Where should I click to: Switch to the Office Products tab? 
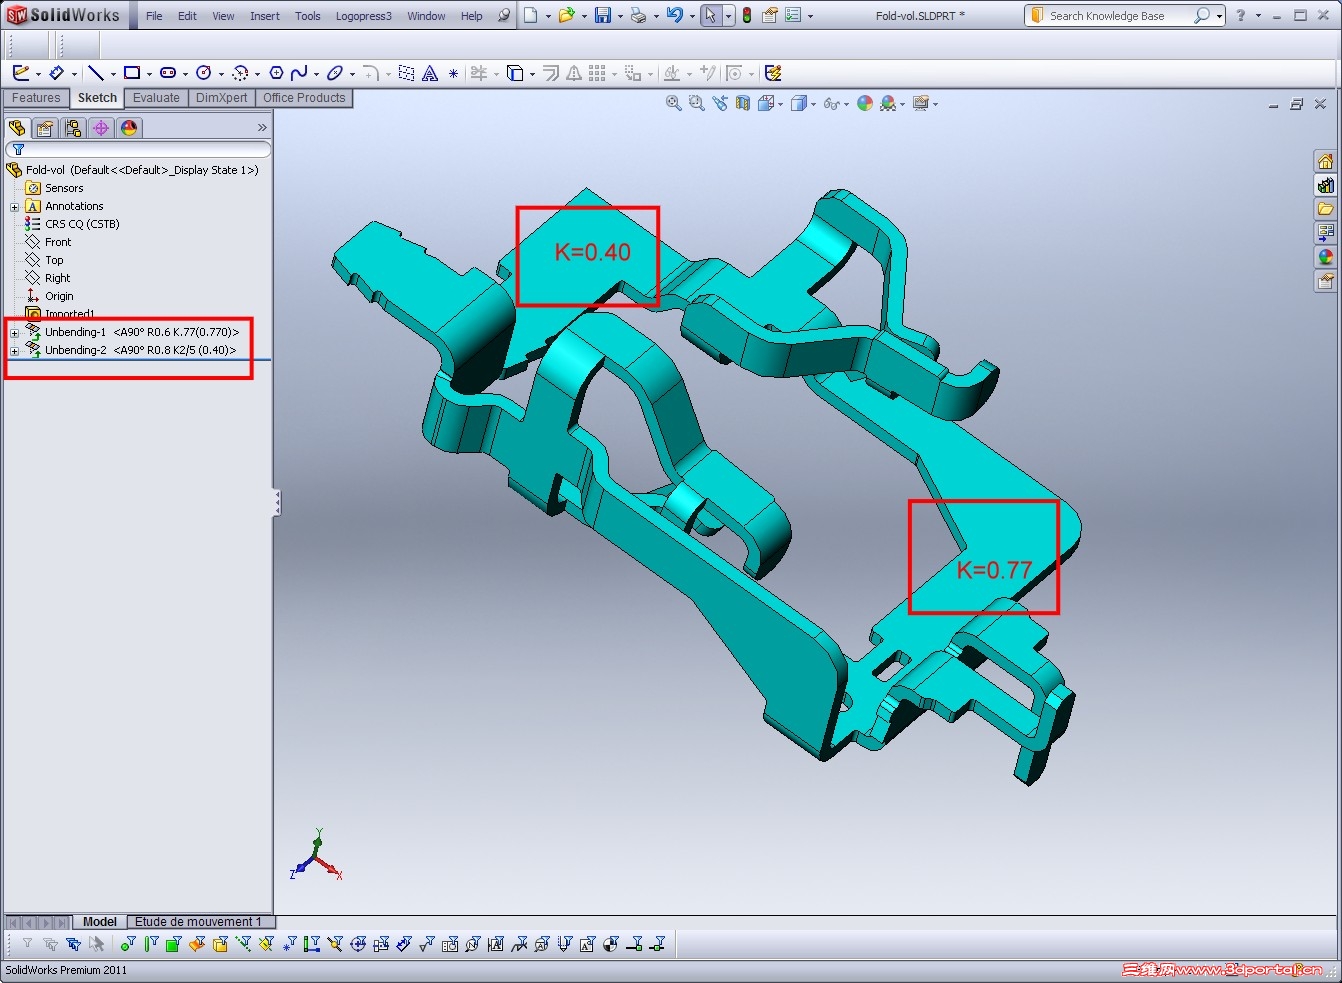pyautogui.click(x=304, y=98)
